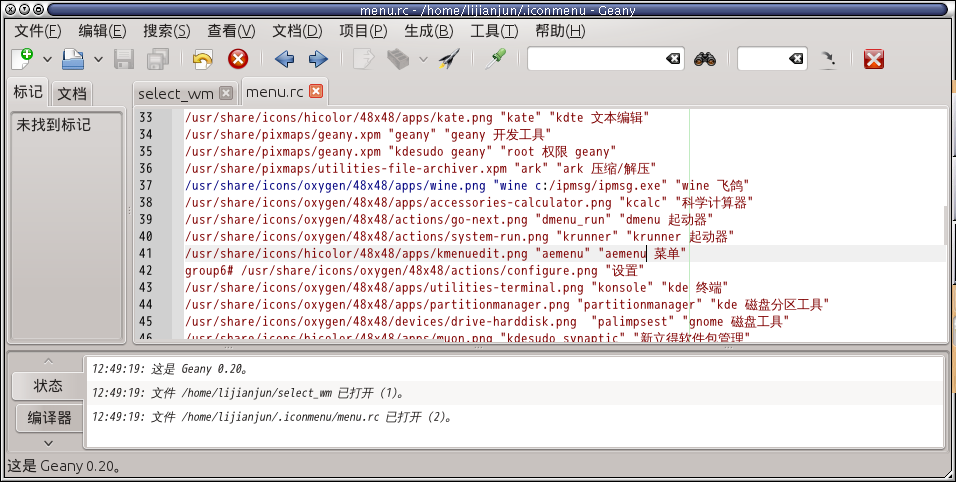The height and width of the screenshot is (482, 956).
Task: Open the 文档(D) menu
Action: tap(297, 31)
